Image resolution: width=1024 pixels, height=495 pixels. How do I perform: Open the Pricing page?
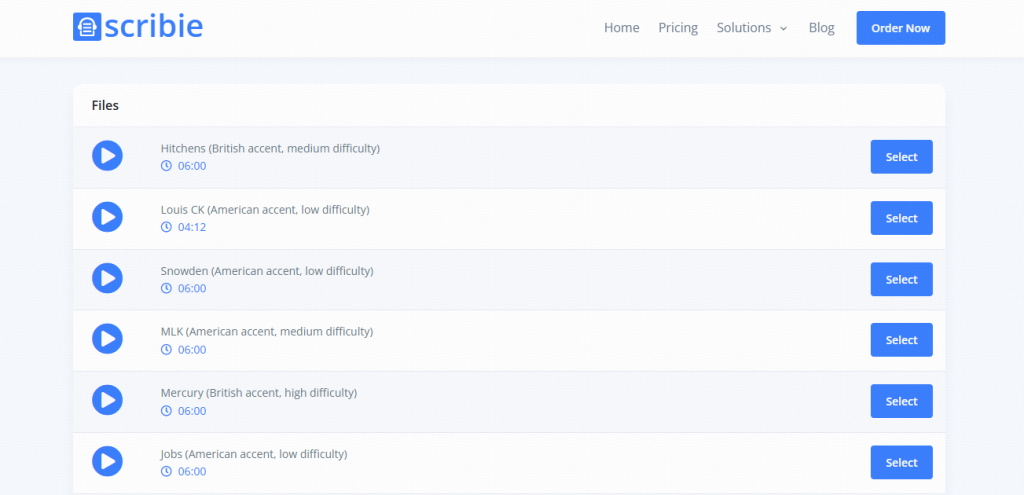click(678, 28)
